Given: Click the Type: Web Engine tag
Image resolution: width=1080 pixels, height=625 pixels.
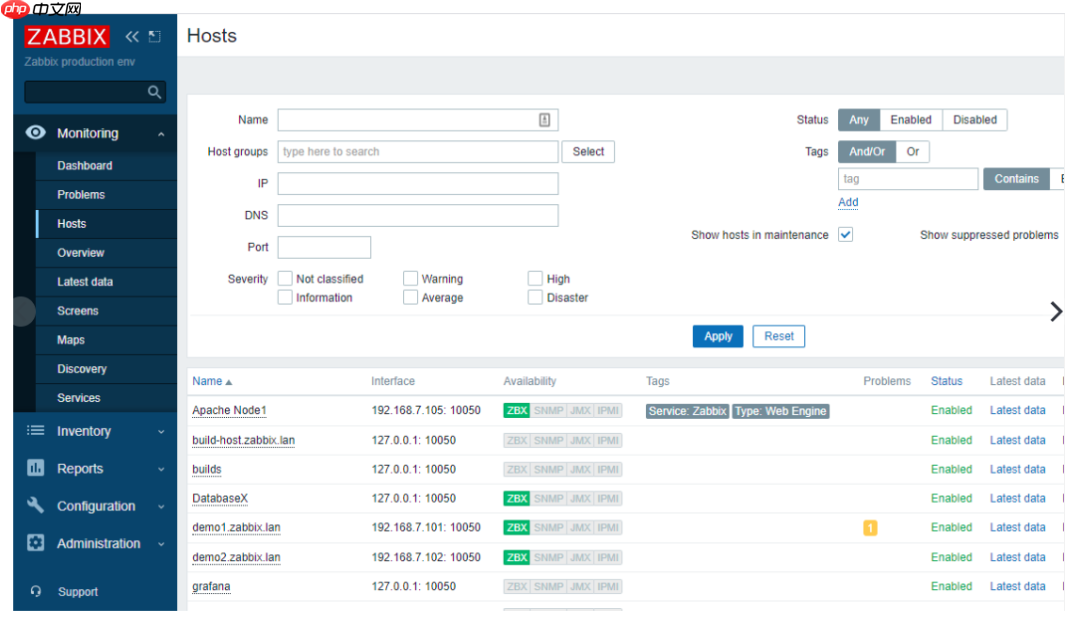Looking at the screenshot, I should point(780,411).
